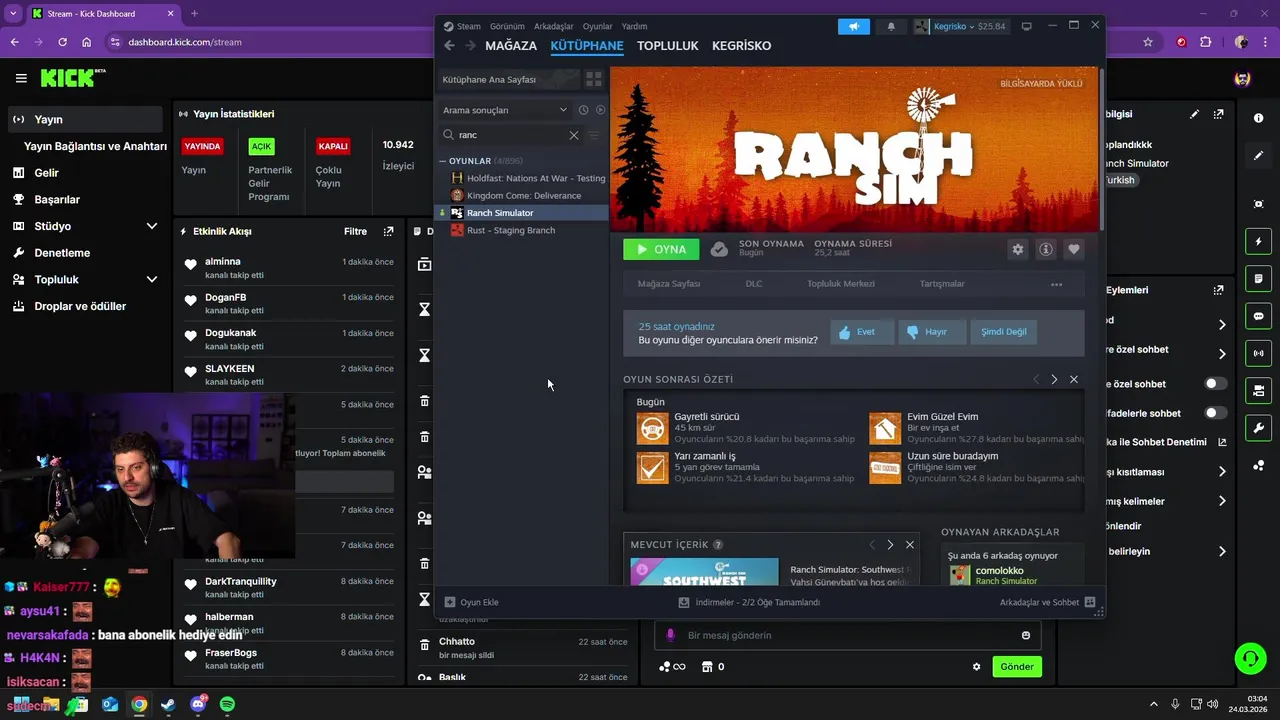Open Spotify from Windows taskbar

click(x=227, y=704)
